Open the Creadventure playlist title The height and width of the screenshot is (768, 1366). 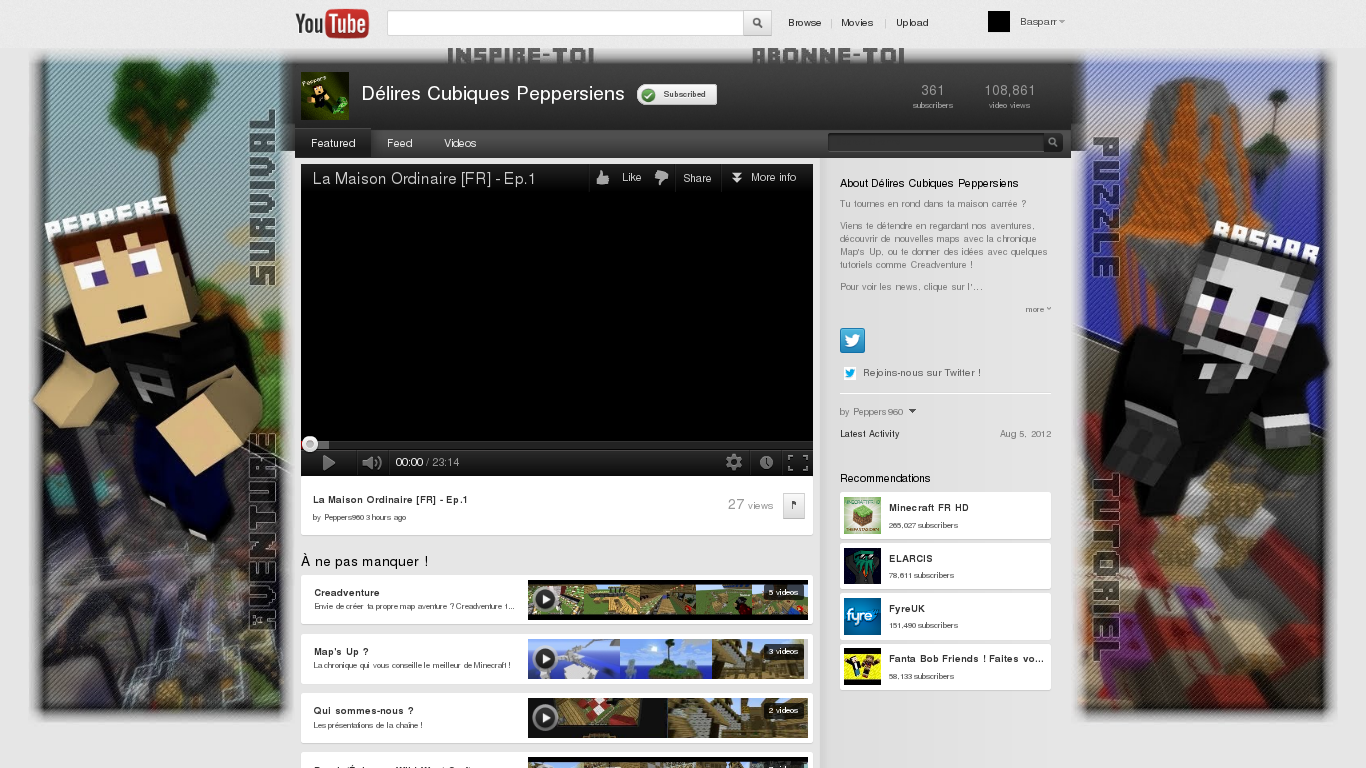pos(347,592)
